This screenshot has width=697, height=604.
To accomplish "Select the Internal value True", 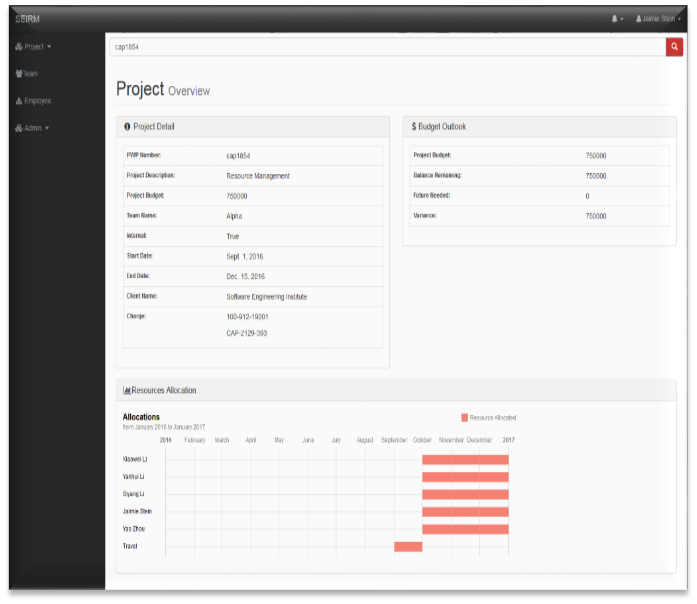I will click(x=232, y=236).
